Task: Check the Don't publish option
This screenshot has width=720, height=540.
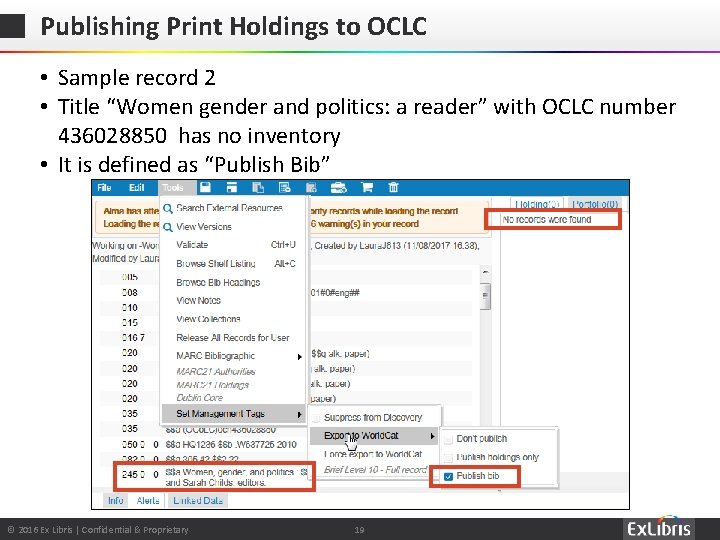Action: point(449,439)
